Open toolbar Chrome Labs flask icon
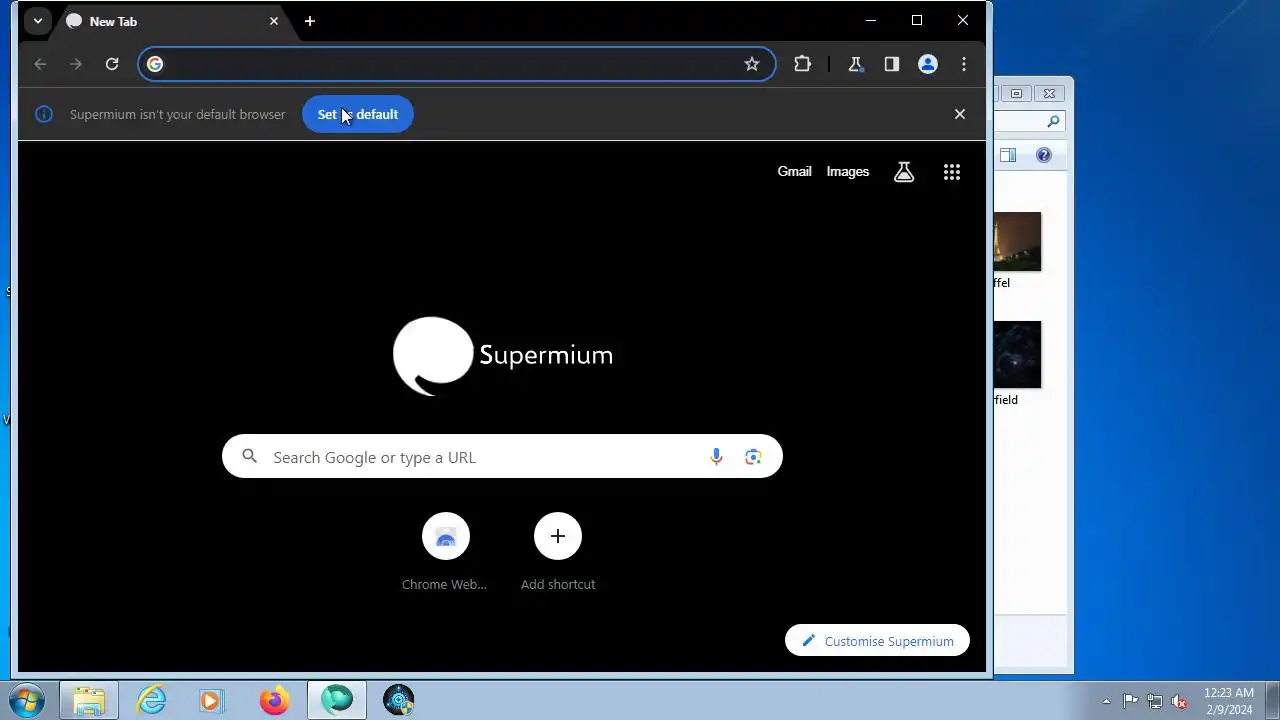 coord(855,64)
